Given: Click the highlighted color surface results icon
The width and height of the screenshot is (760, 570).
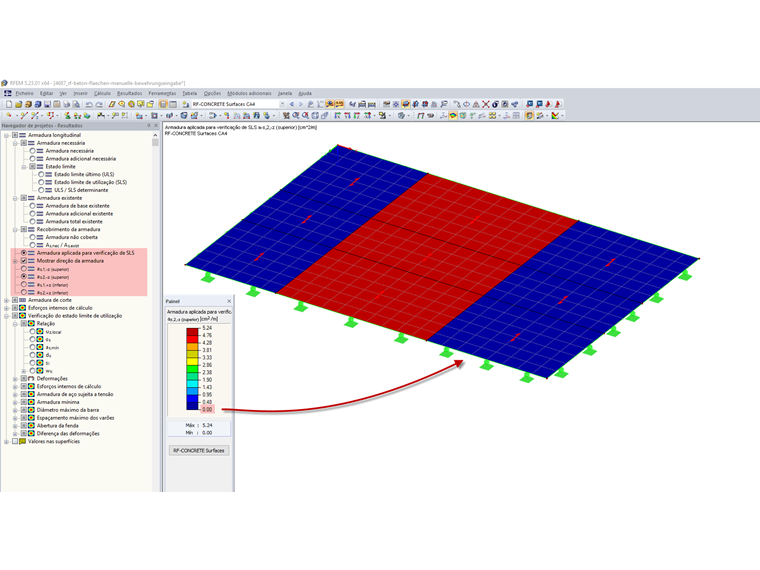Looking at the screenshot, I should (453, 116).
